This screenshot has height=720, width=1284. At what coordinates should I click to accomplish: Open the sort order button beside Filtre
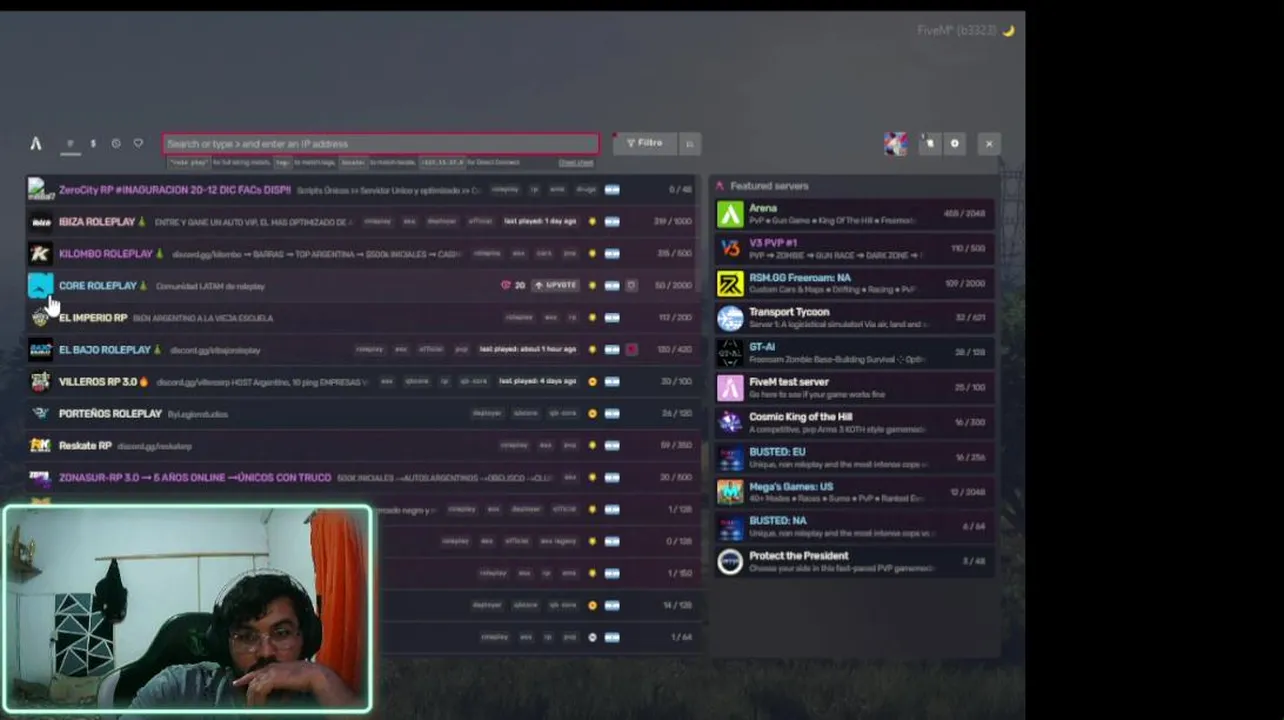click(689, 144)
